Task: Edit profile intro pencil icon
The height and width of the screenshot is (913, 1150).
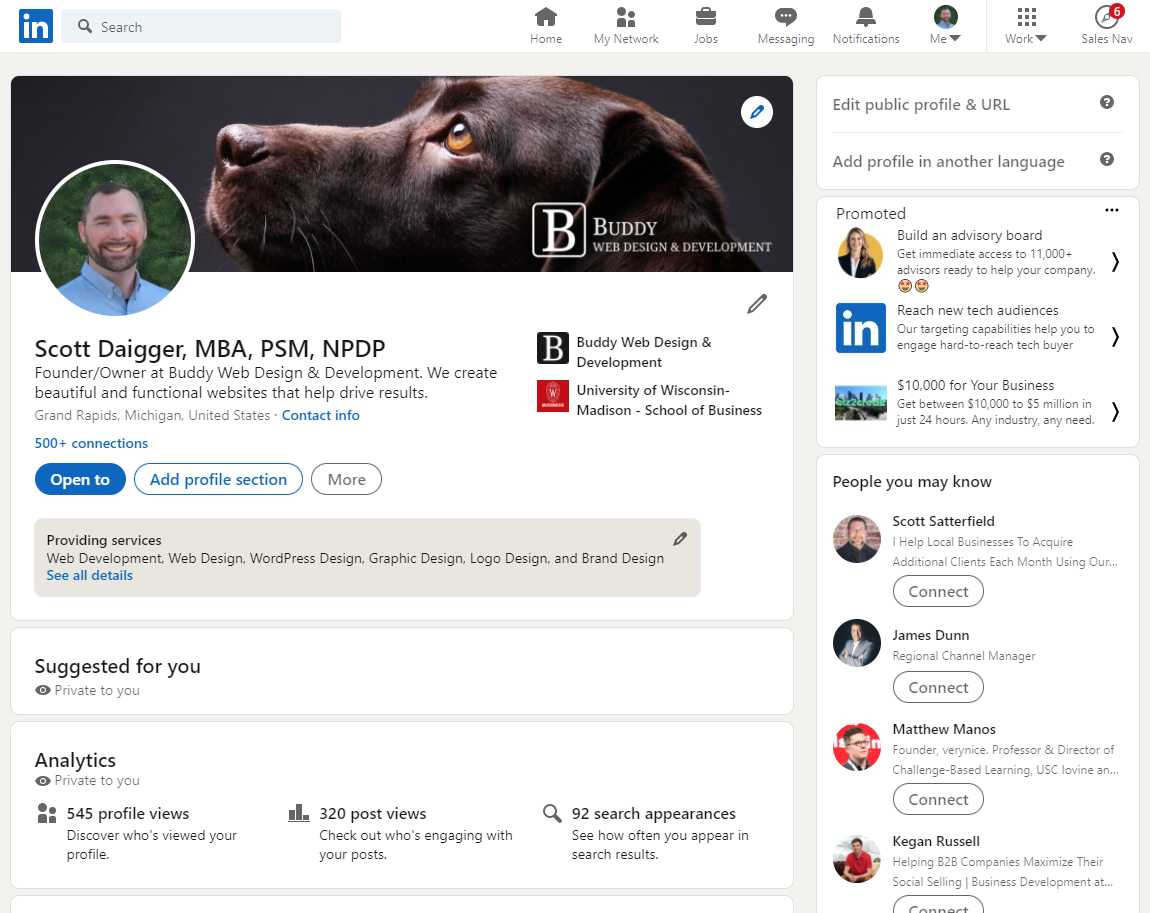Action: click(757, 304)
